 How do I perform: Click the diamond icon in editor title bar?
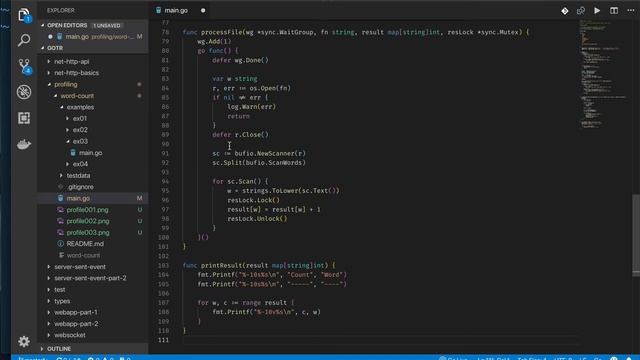pos(564,11)
